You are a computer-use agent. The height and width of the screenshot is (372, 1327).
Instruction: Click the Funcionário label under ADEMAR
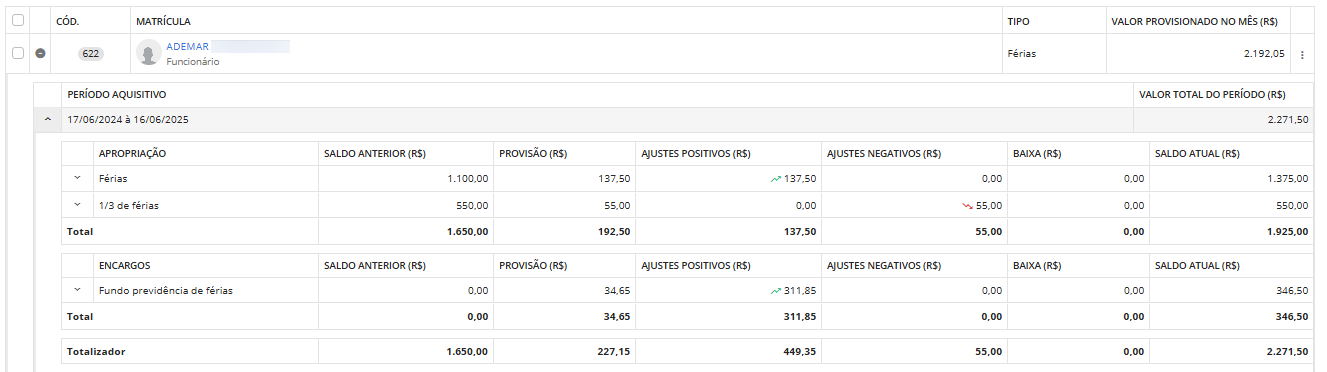click(x=192, y=62)
